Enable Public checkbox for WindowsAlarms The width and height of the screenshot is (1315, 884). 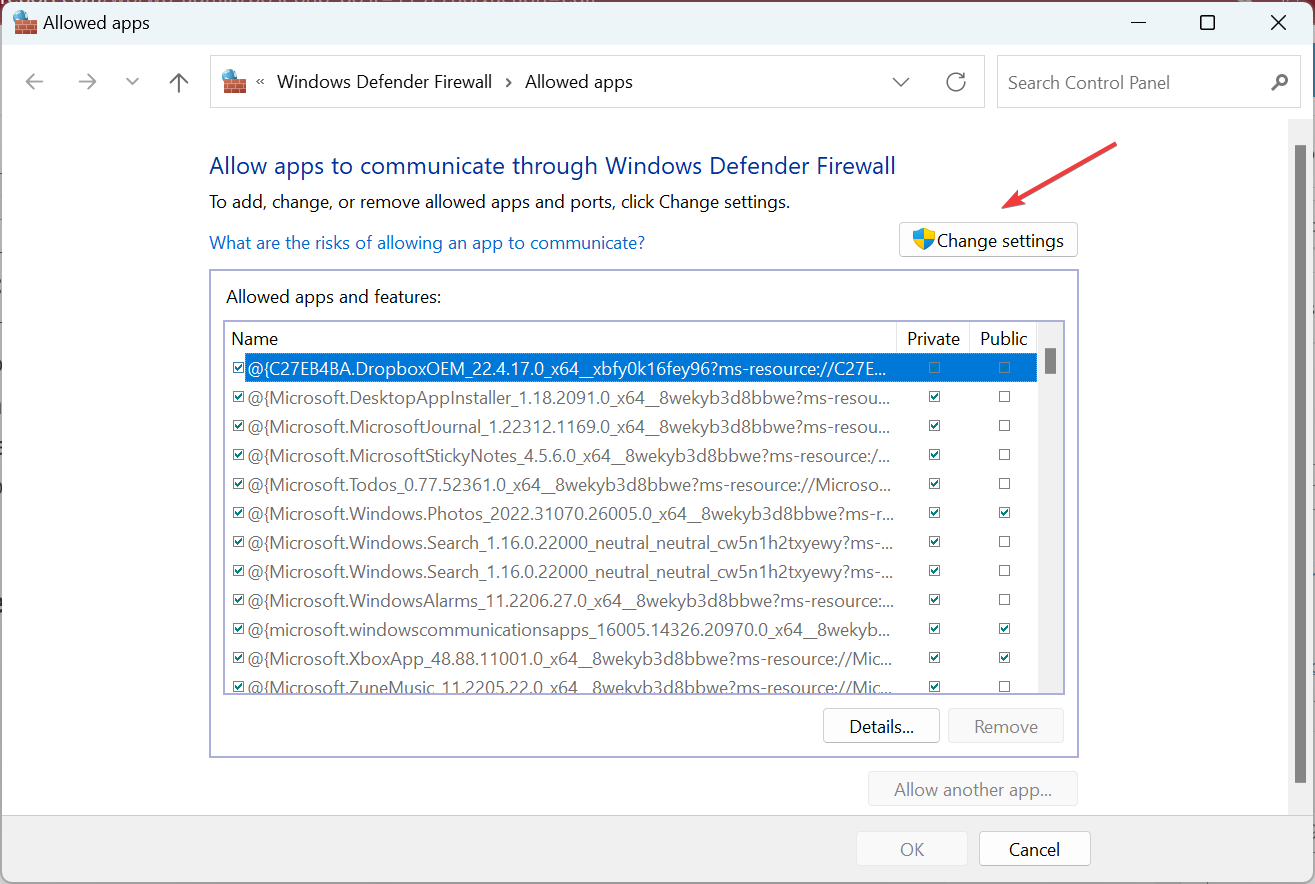coord(1004,600)
